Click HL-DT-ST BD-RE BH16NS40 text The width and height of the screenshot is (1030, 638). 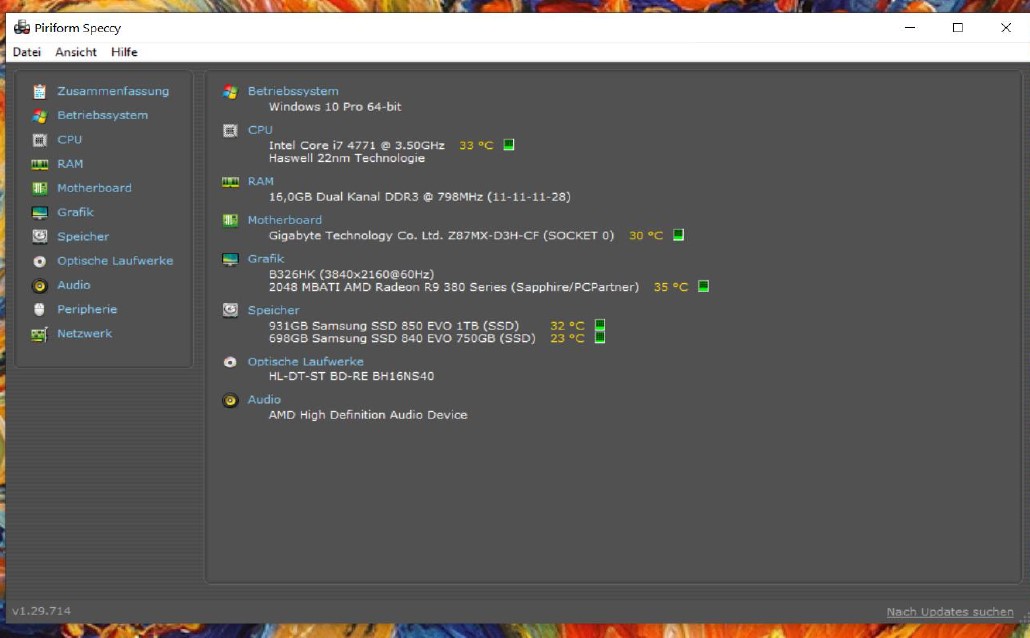351,376
